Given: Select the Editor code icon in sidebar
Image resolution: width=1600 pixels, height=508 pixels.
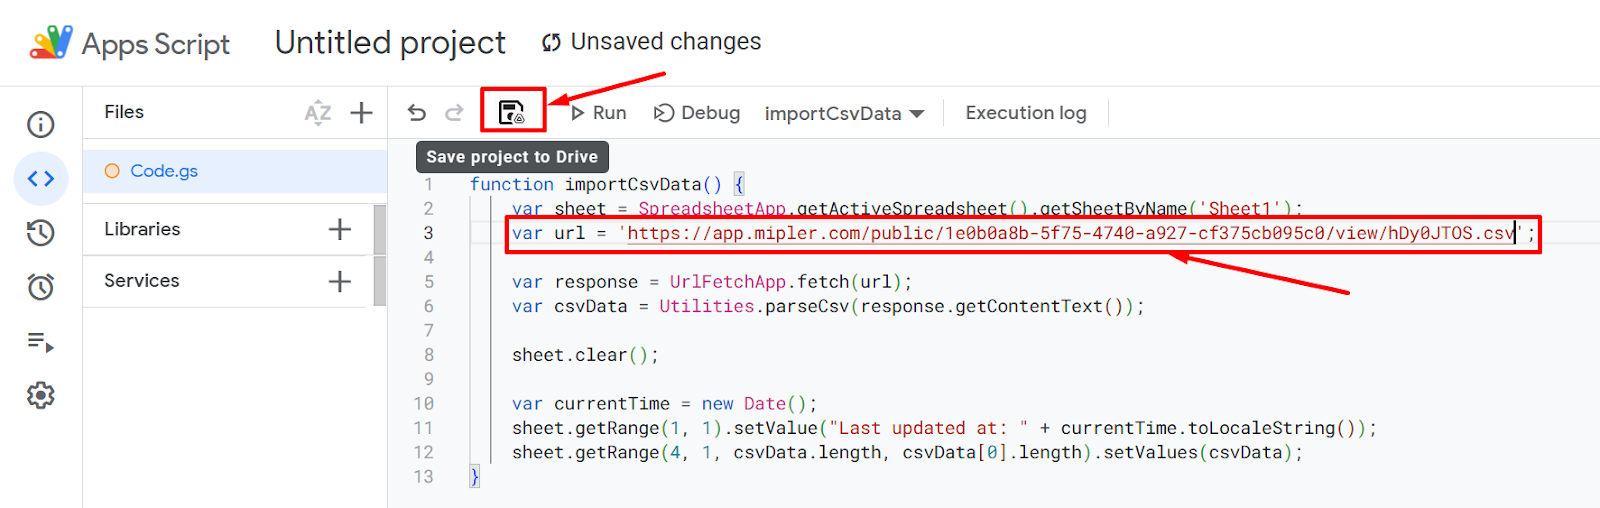Looking at the screenshot, I should (41, 179).
